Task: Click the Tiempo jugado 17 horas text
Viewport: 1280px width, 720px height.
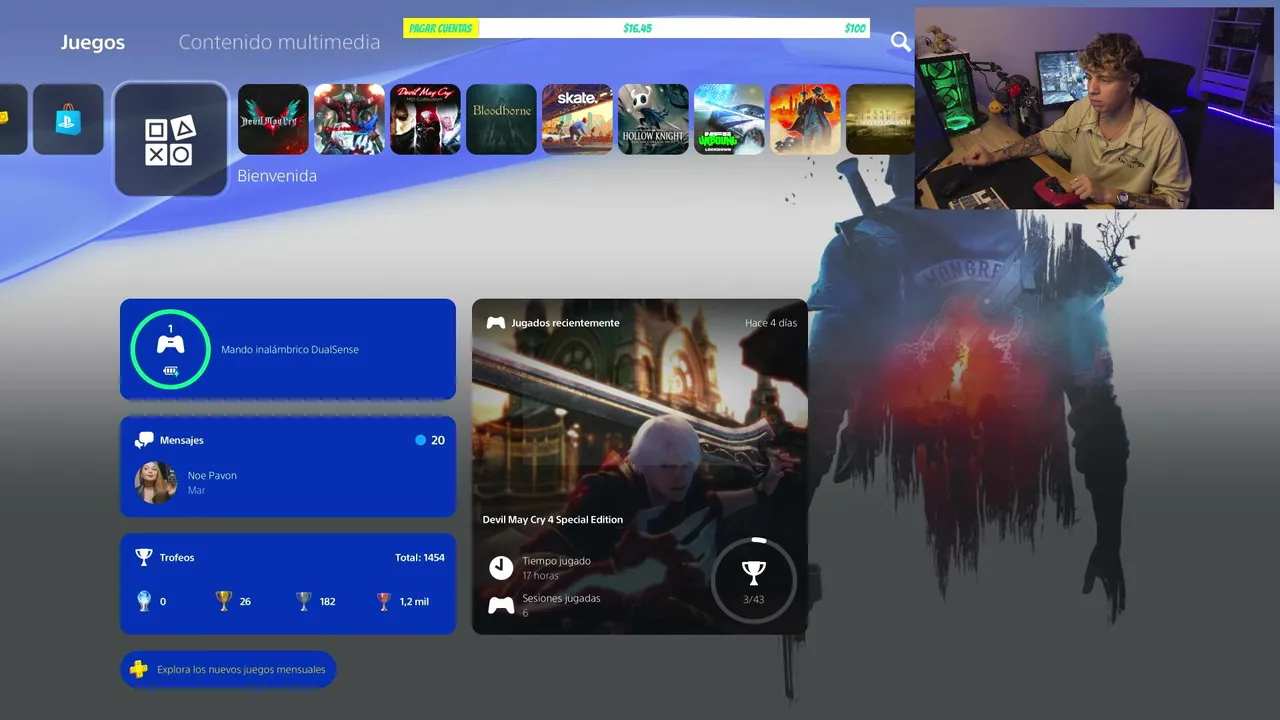Action: point(556,568)
